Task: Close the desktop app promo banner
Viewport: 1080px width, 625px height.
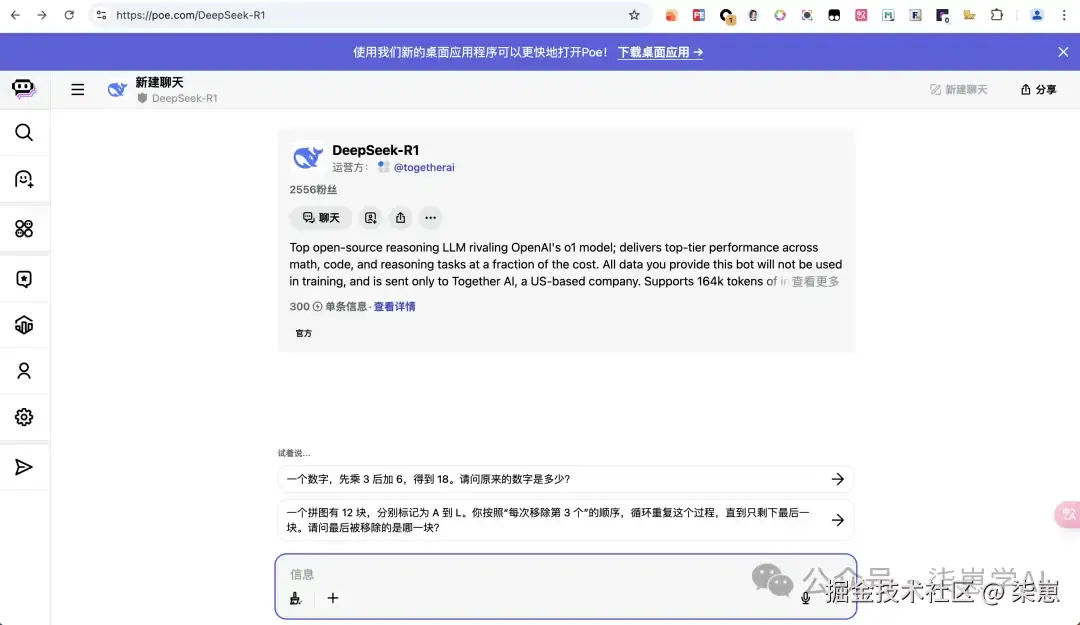Action: (1063, 52)
